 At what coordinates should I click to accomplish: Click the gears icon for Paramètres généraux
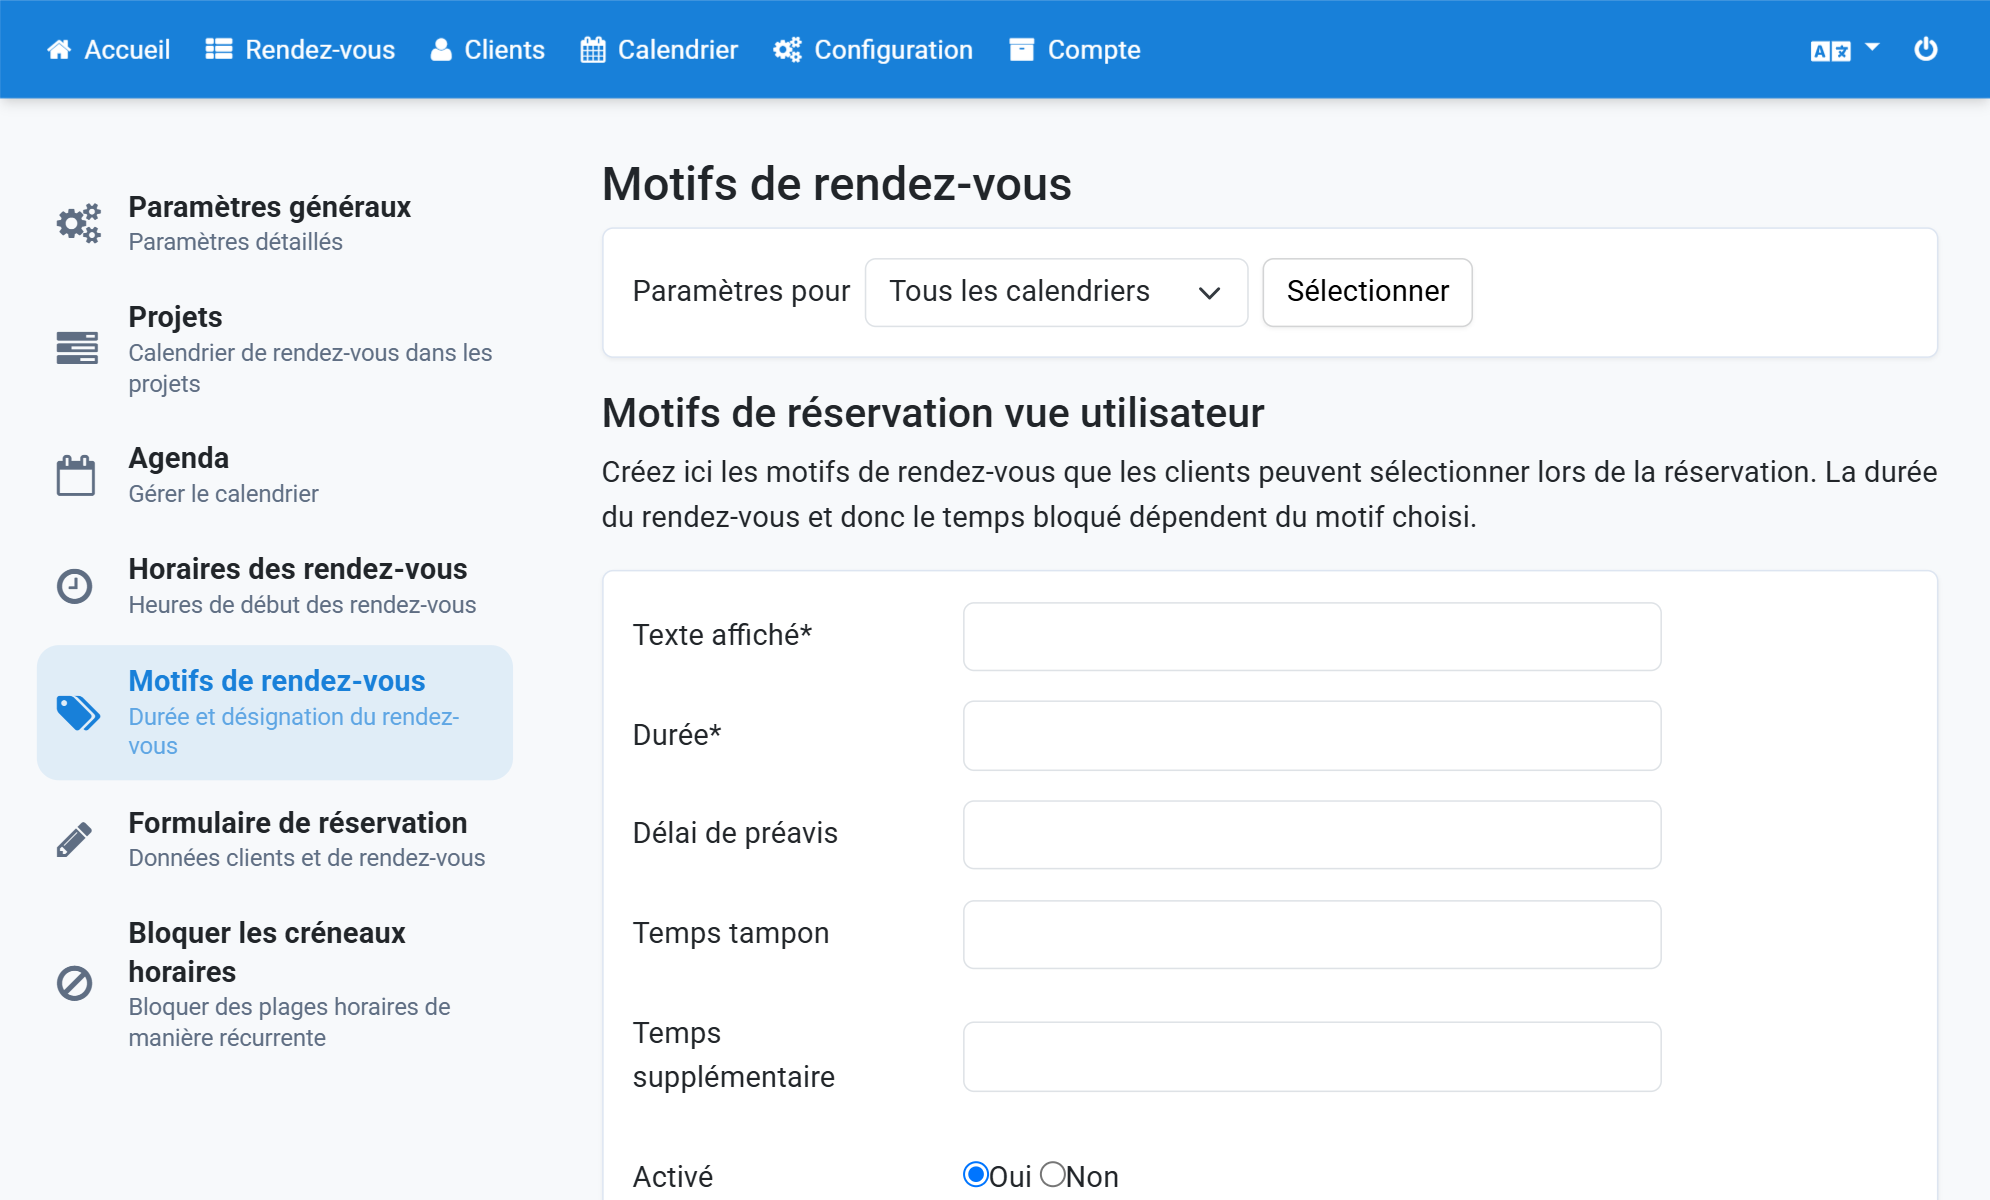78,223
